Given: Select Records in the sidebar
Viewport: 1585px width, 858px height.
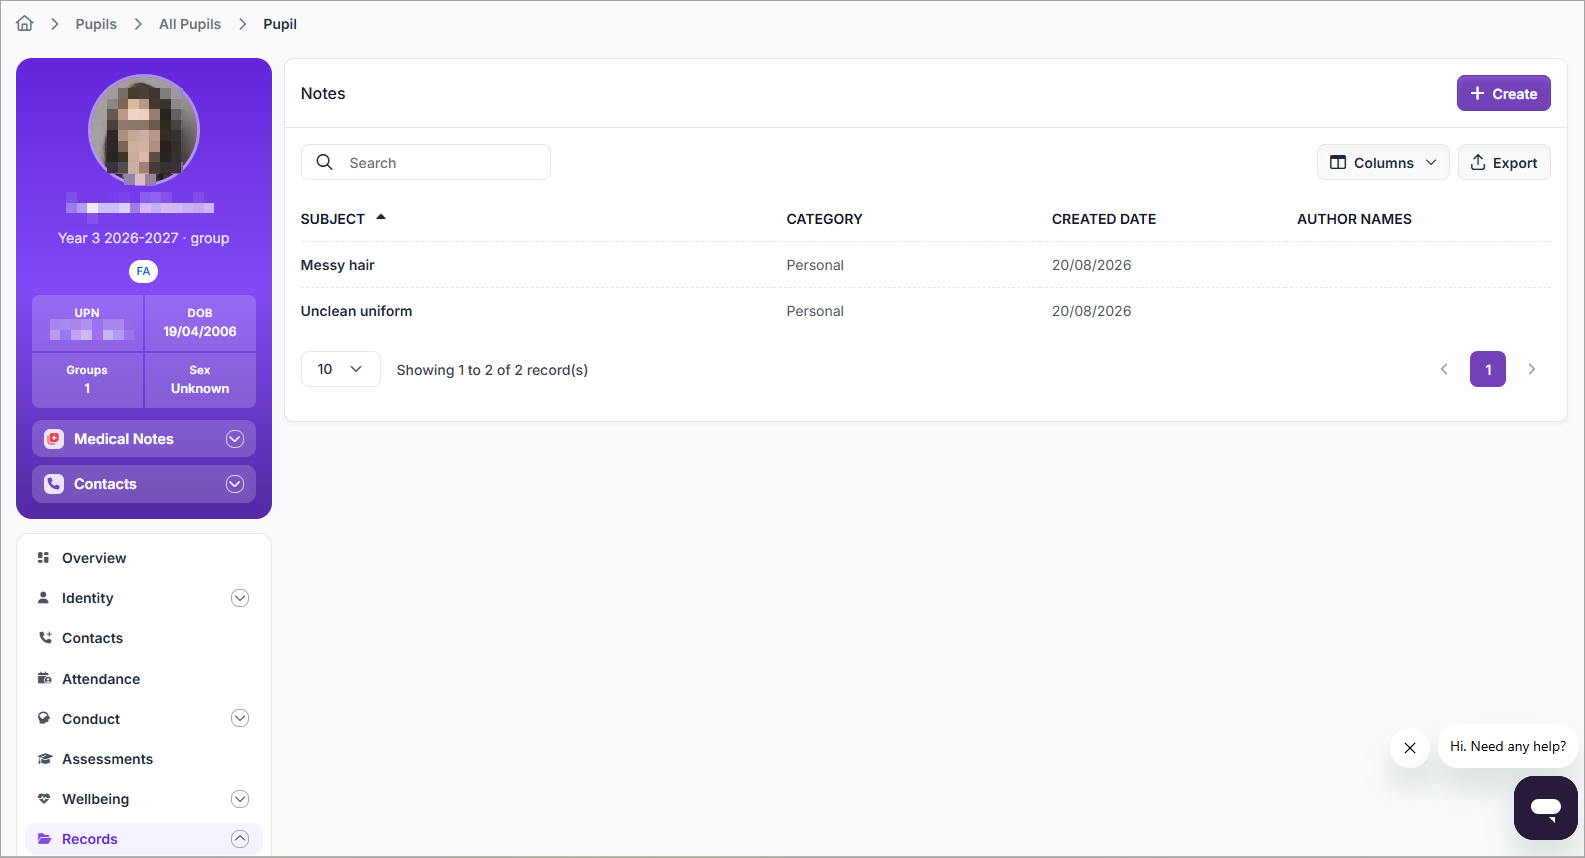Looking at the screenshot, I should [90, 839].
